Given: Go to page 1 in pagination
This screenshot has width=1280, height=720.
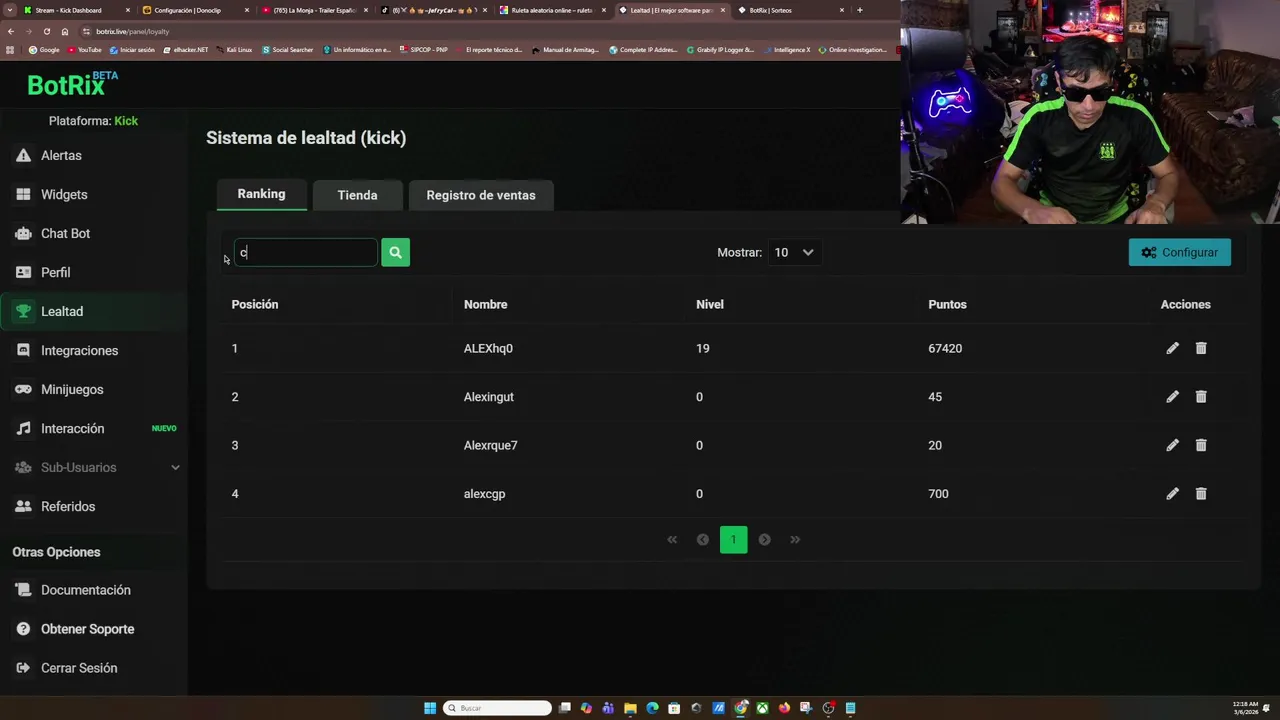Looking at the screenshot, I should [x=733, y=540].
